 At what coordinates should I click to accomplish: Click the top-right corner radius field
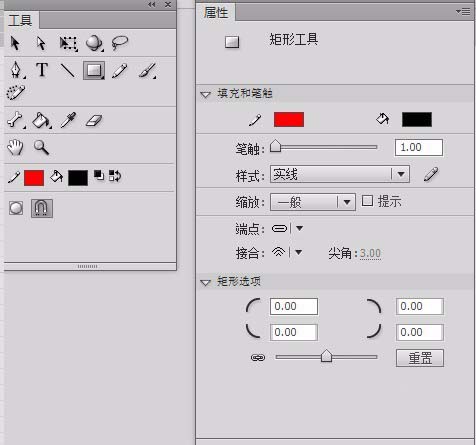tap(420, 306)
